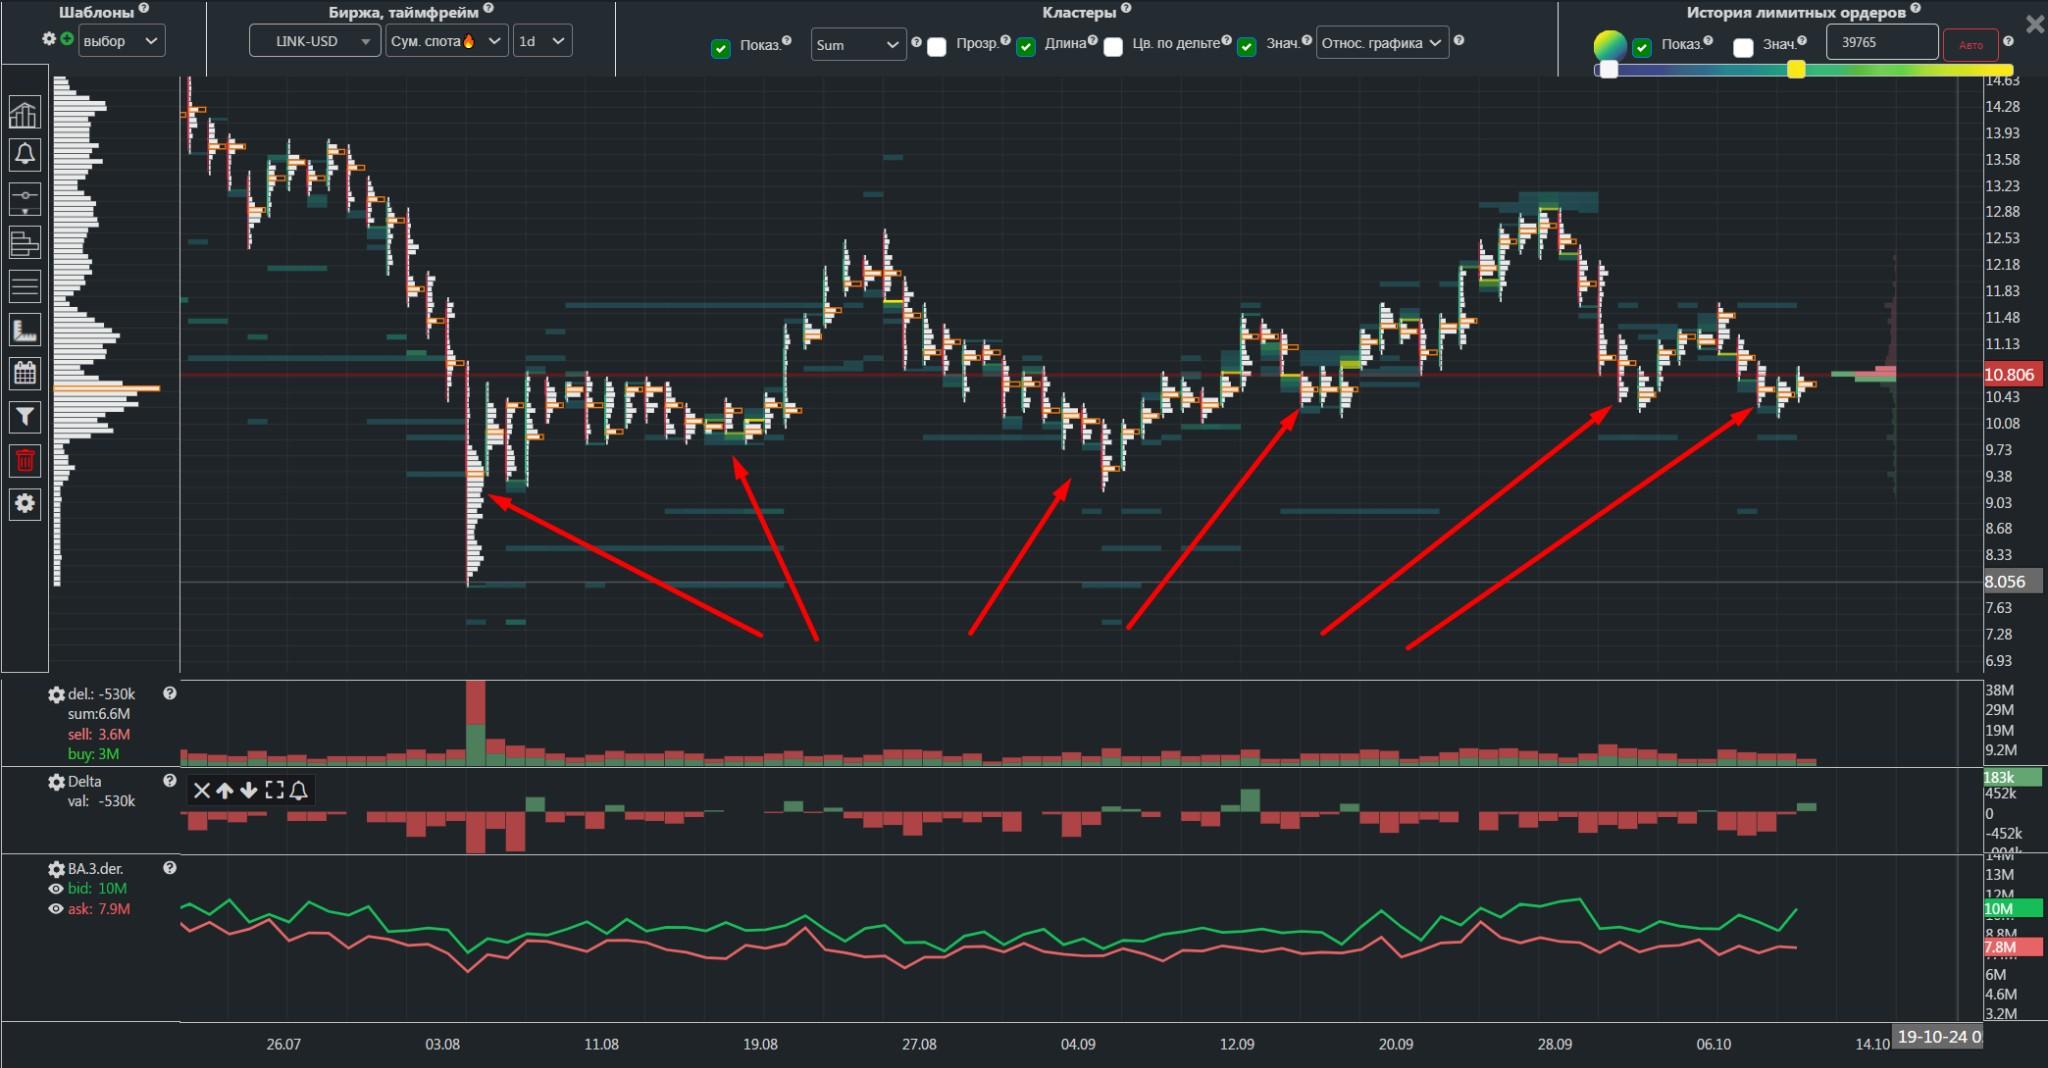Add new template with green plus
The width and height of the screenshot is (2048, 1068).
pyautogui.click(x=66, y=39)
